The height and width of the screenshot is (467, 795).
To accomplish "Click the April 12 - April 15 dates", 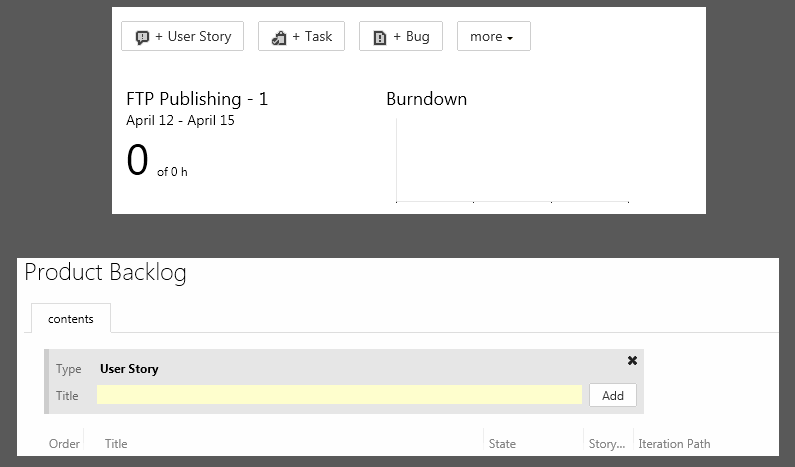I will click(x=181, y=121).
